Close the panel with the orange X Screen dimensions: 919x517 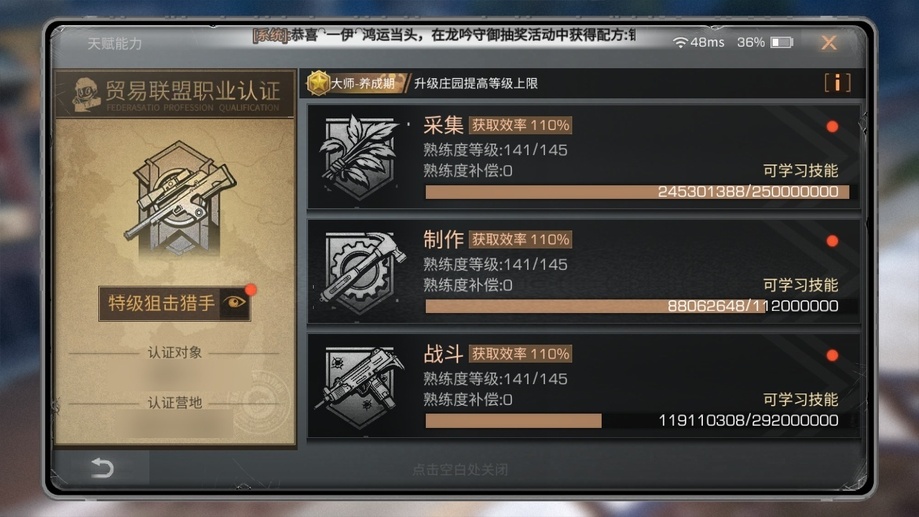(x=829, y=42)
